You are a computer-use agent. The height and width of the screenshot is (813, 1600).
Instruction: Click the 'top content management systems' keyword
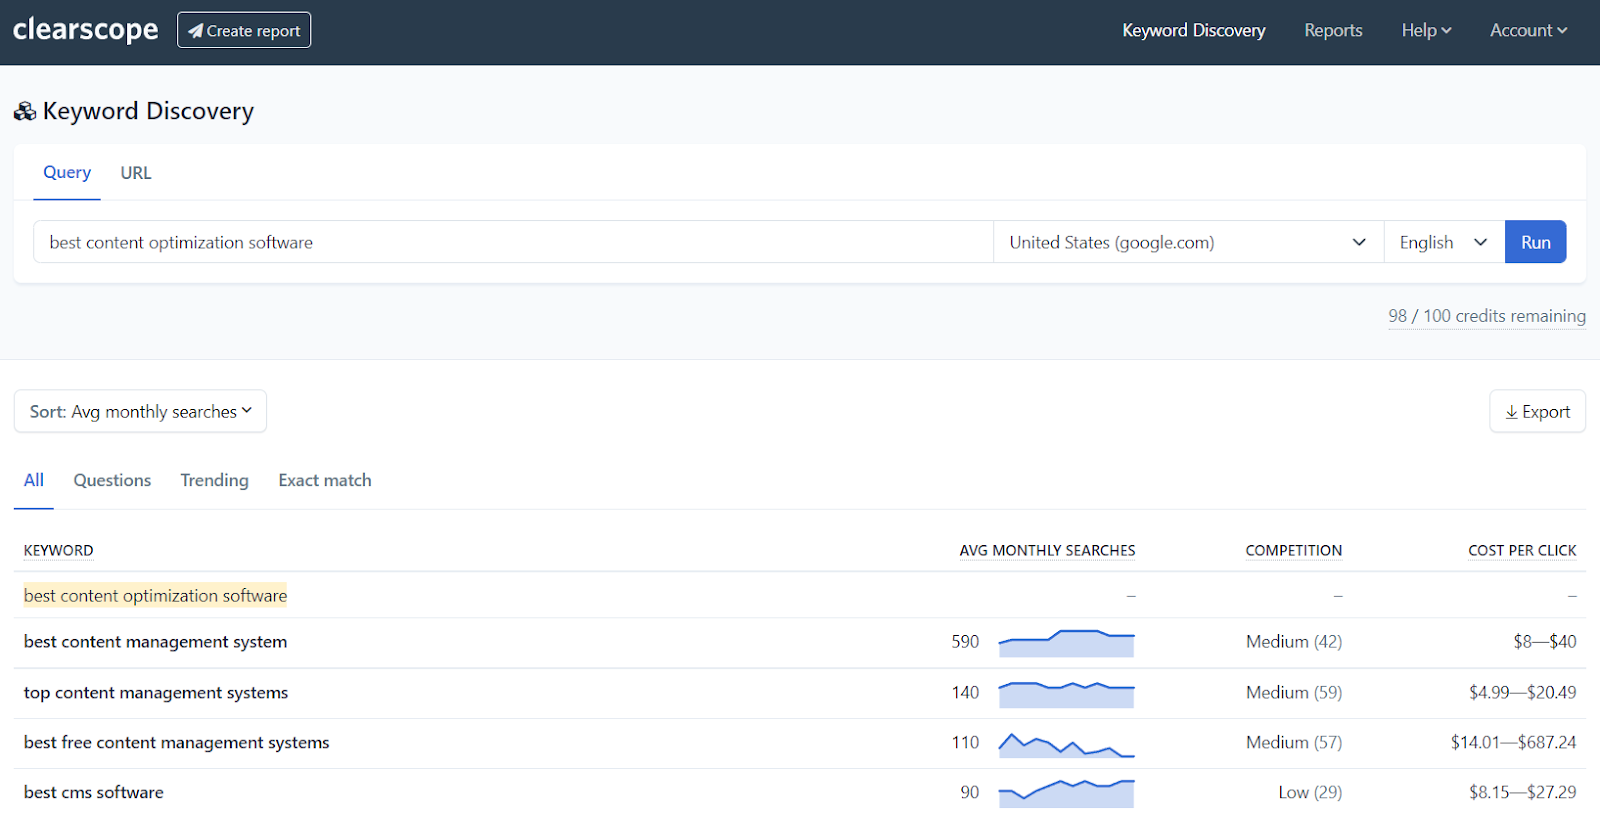(x=156, y=692)
